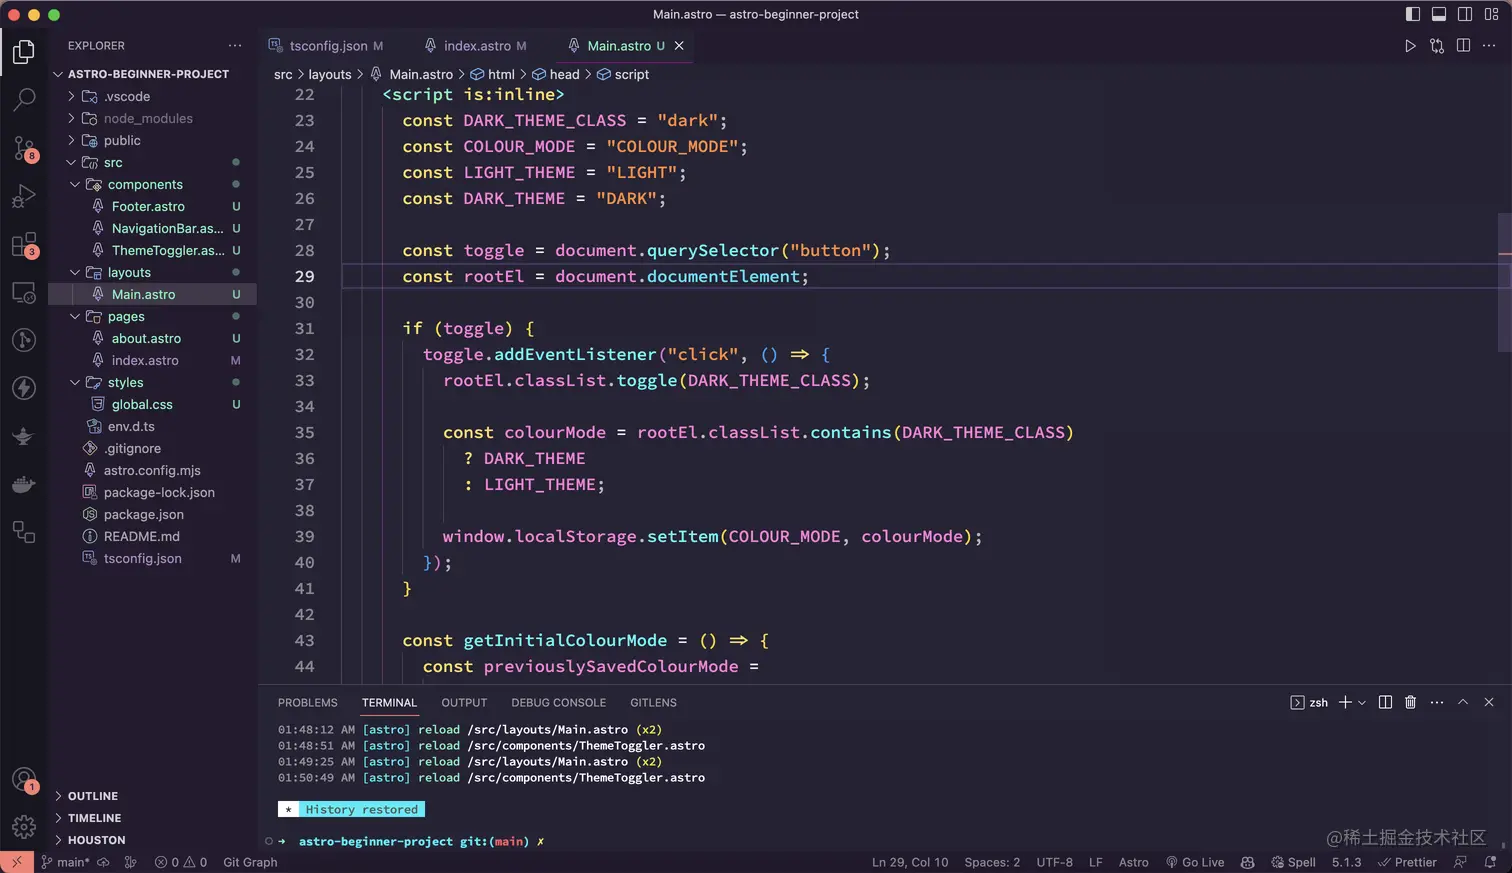Viewport: 1512px width, 873px height.
Task: Synchronize changes via the cloud icon beside main*
Action: (103, 862)
